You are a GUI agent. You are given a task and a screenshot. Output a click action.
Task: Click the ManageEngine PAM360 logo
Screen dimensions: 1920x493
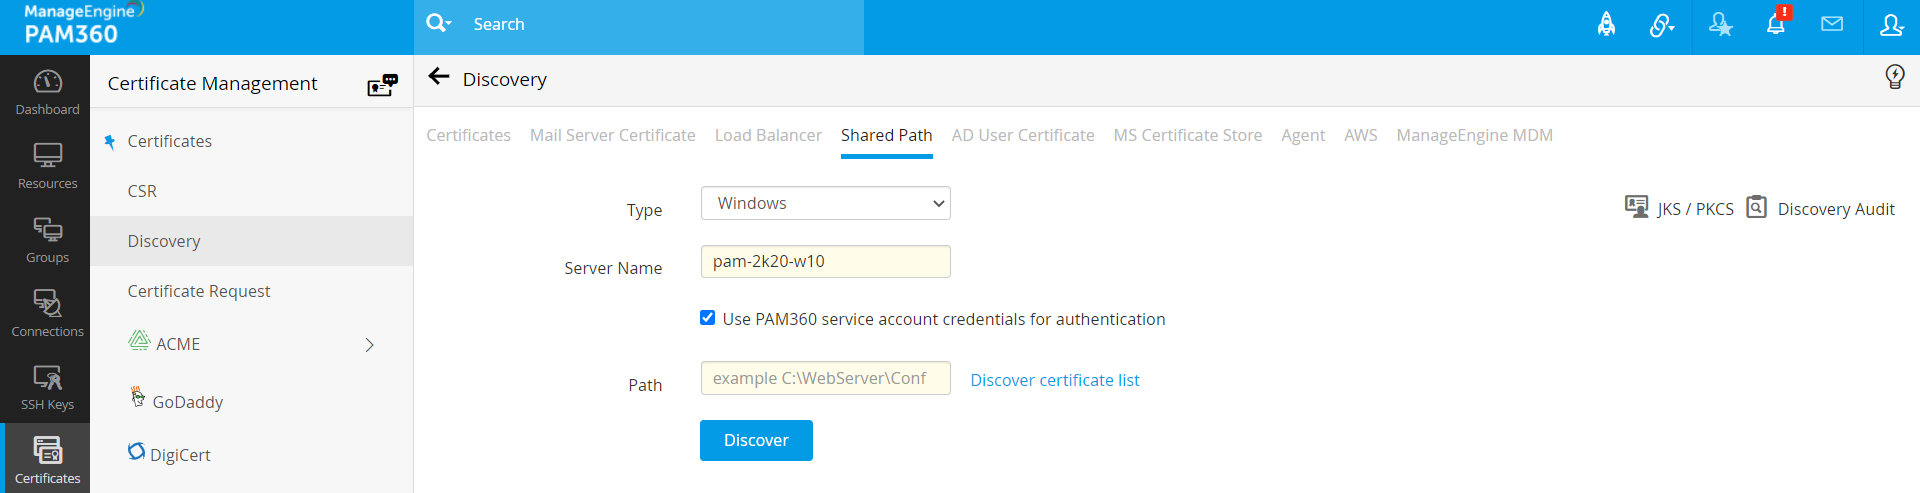pos(84,24)
